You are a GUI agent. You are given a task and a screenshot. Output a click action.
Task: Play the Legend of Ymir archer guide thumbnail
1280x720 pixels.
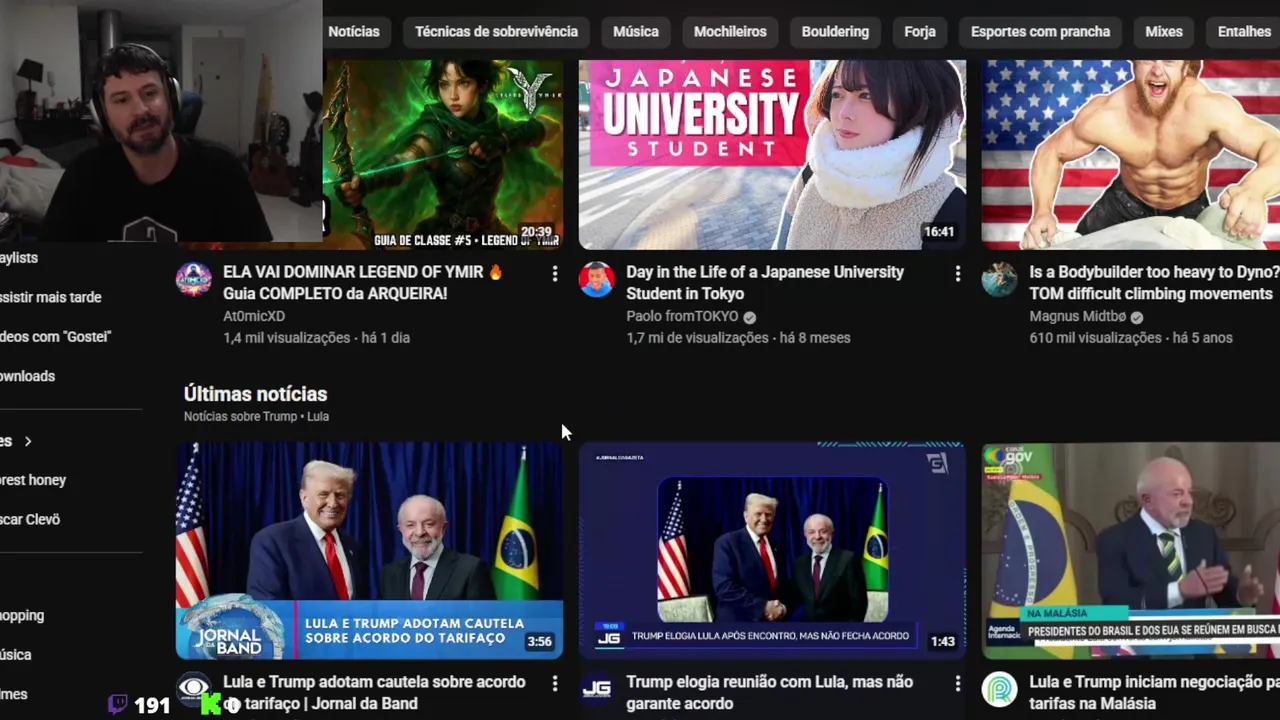(443, 155)
